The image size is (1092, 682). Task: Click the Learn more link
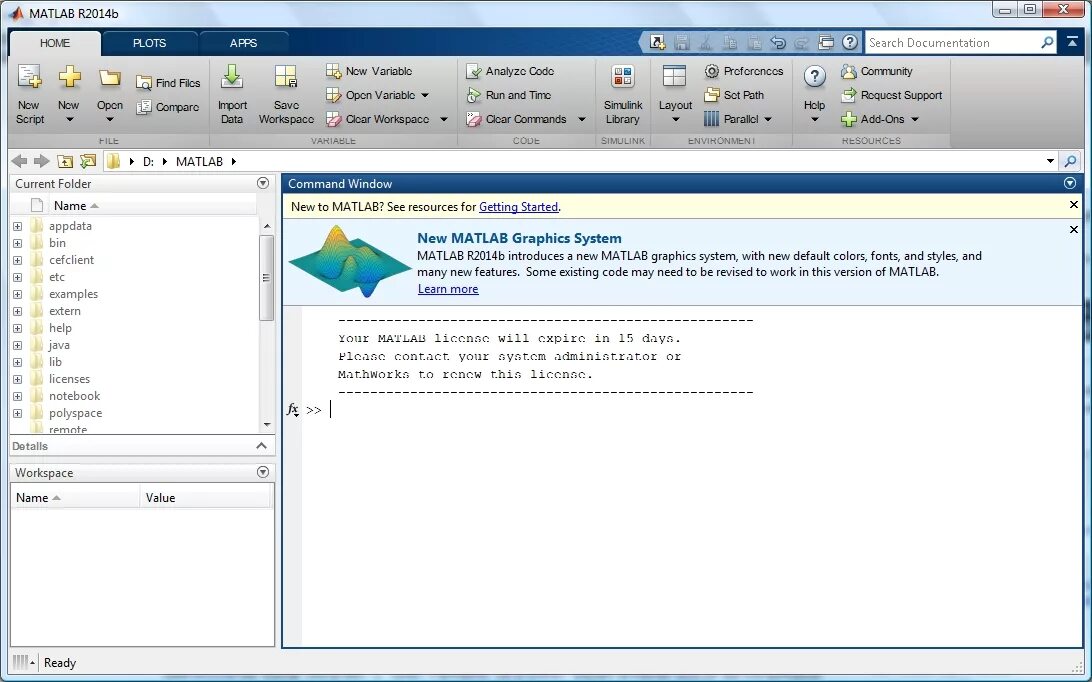pos(448,289)
